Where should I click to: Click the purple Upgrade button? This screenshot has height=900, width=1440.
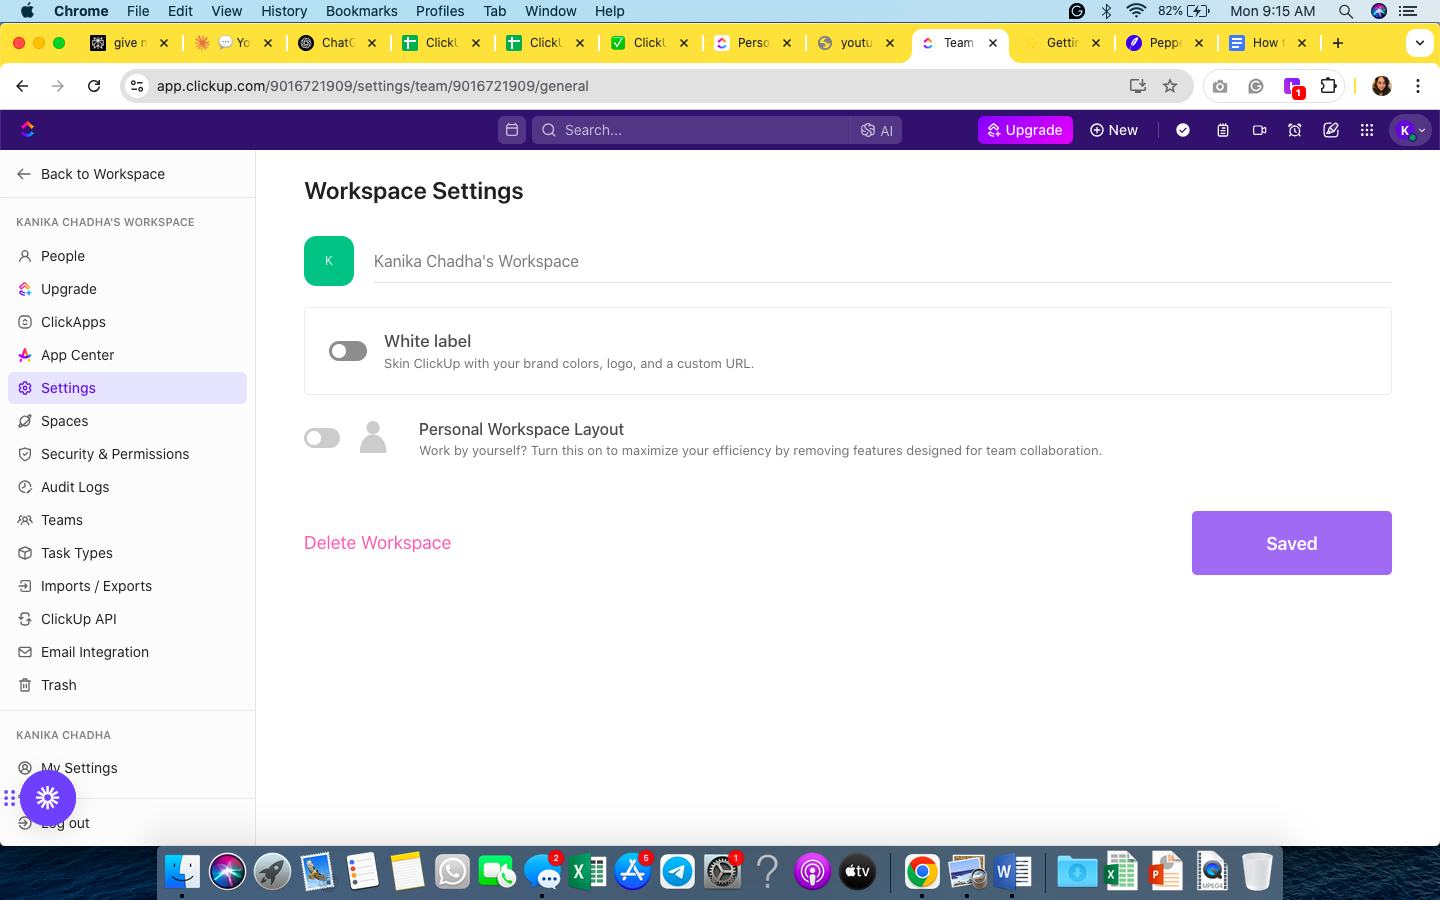(x=1025, y=130)
